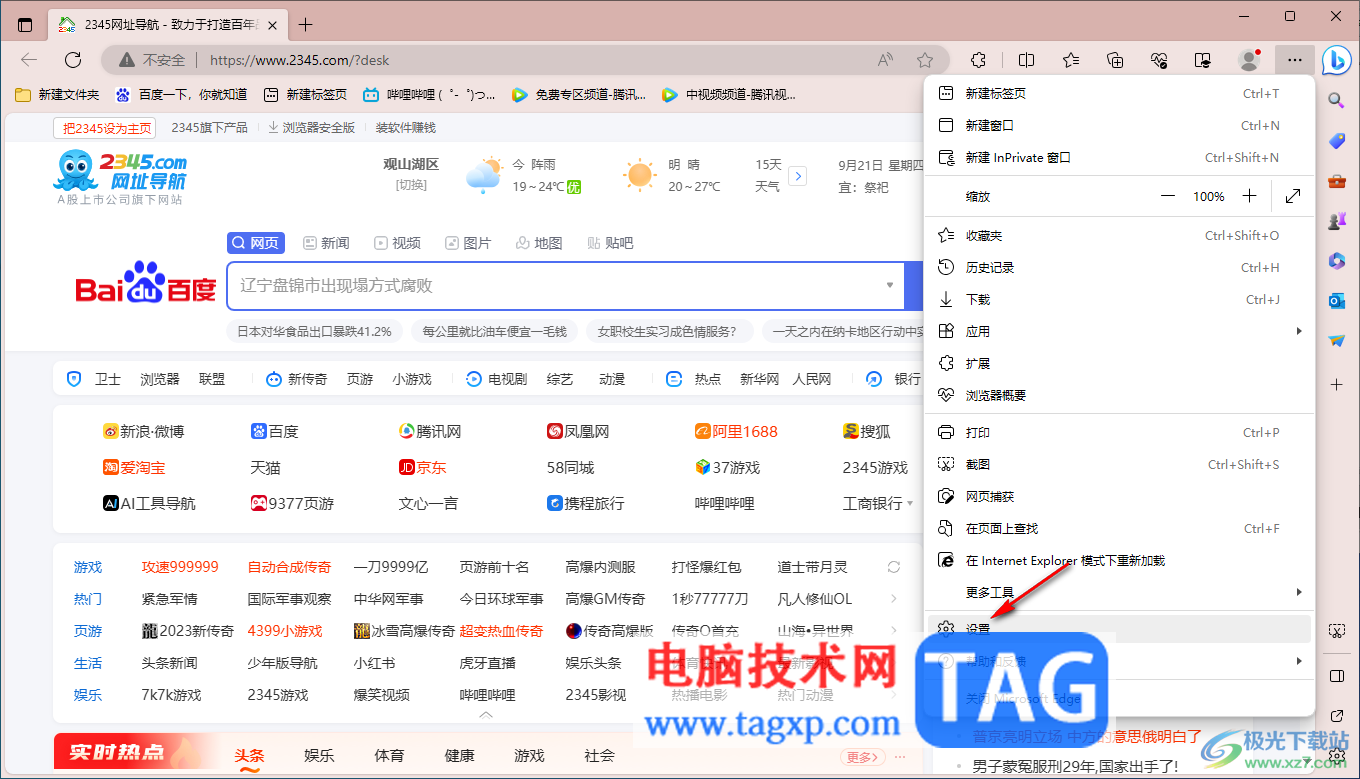
Task: Open the Bing chat icon
Action: tap(1337, 60)
